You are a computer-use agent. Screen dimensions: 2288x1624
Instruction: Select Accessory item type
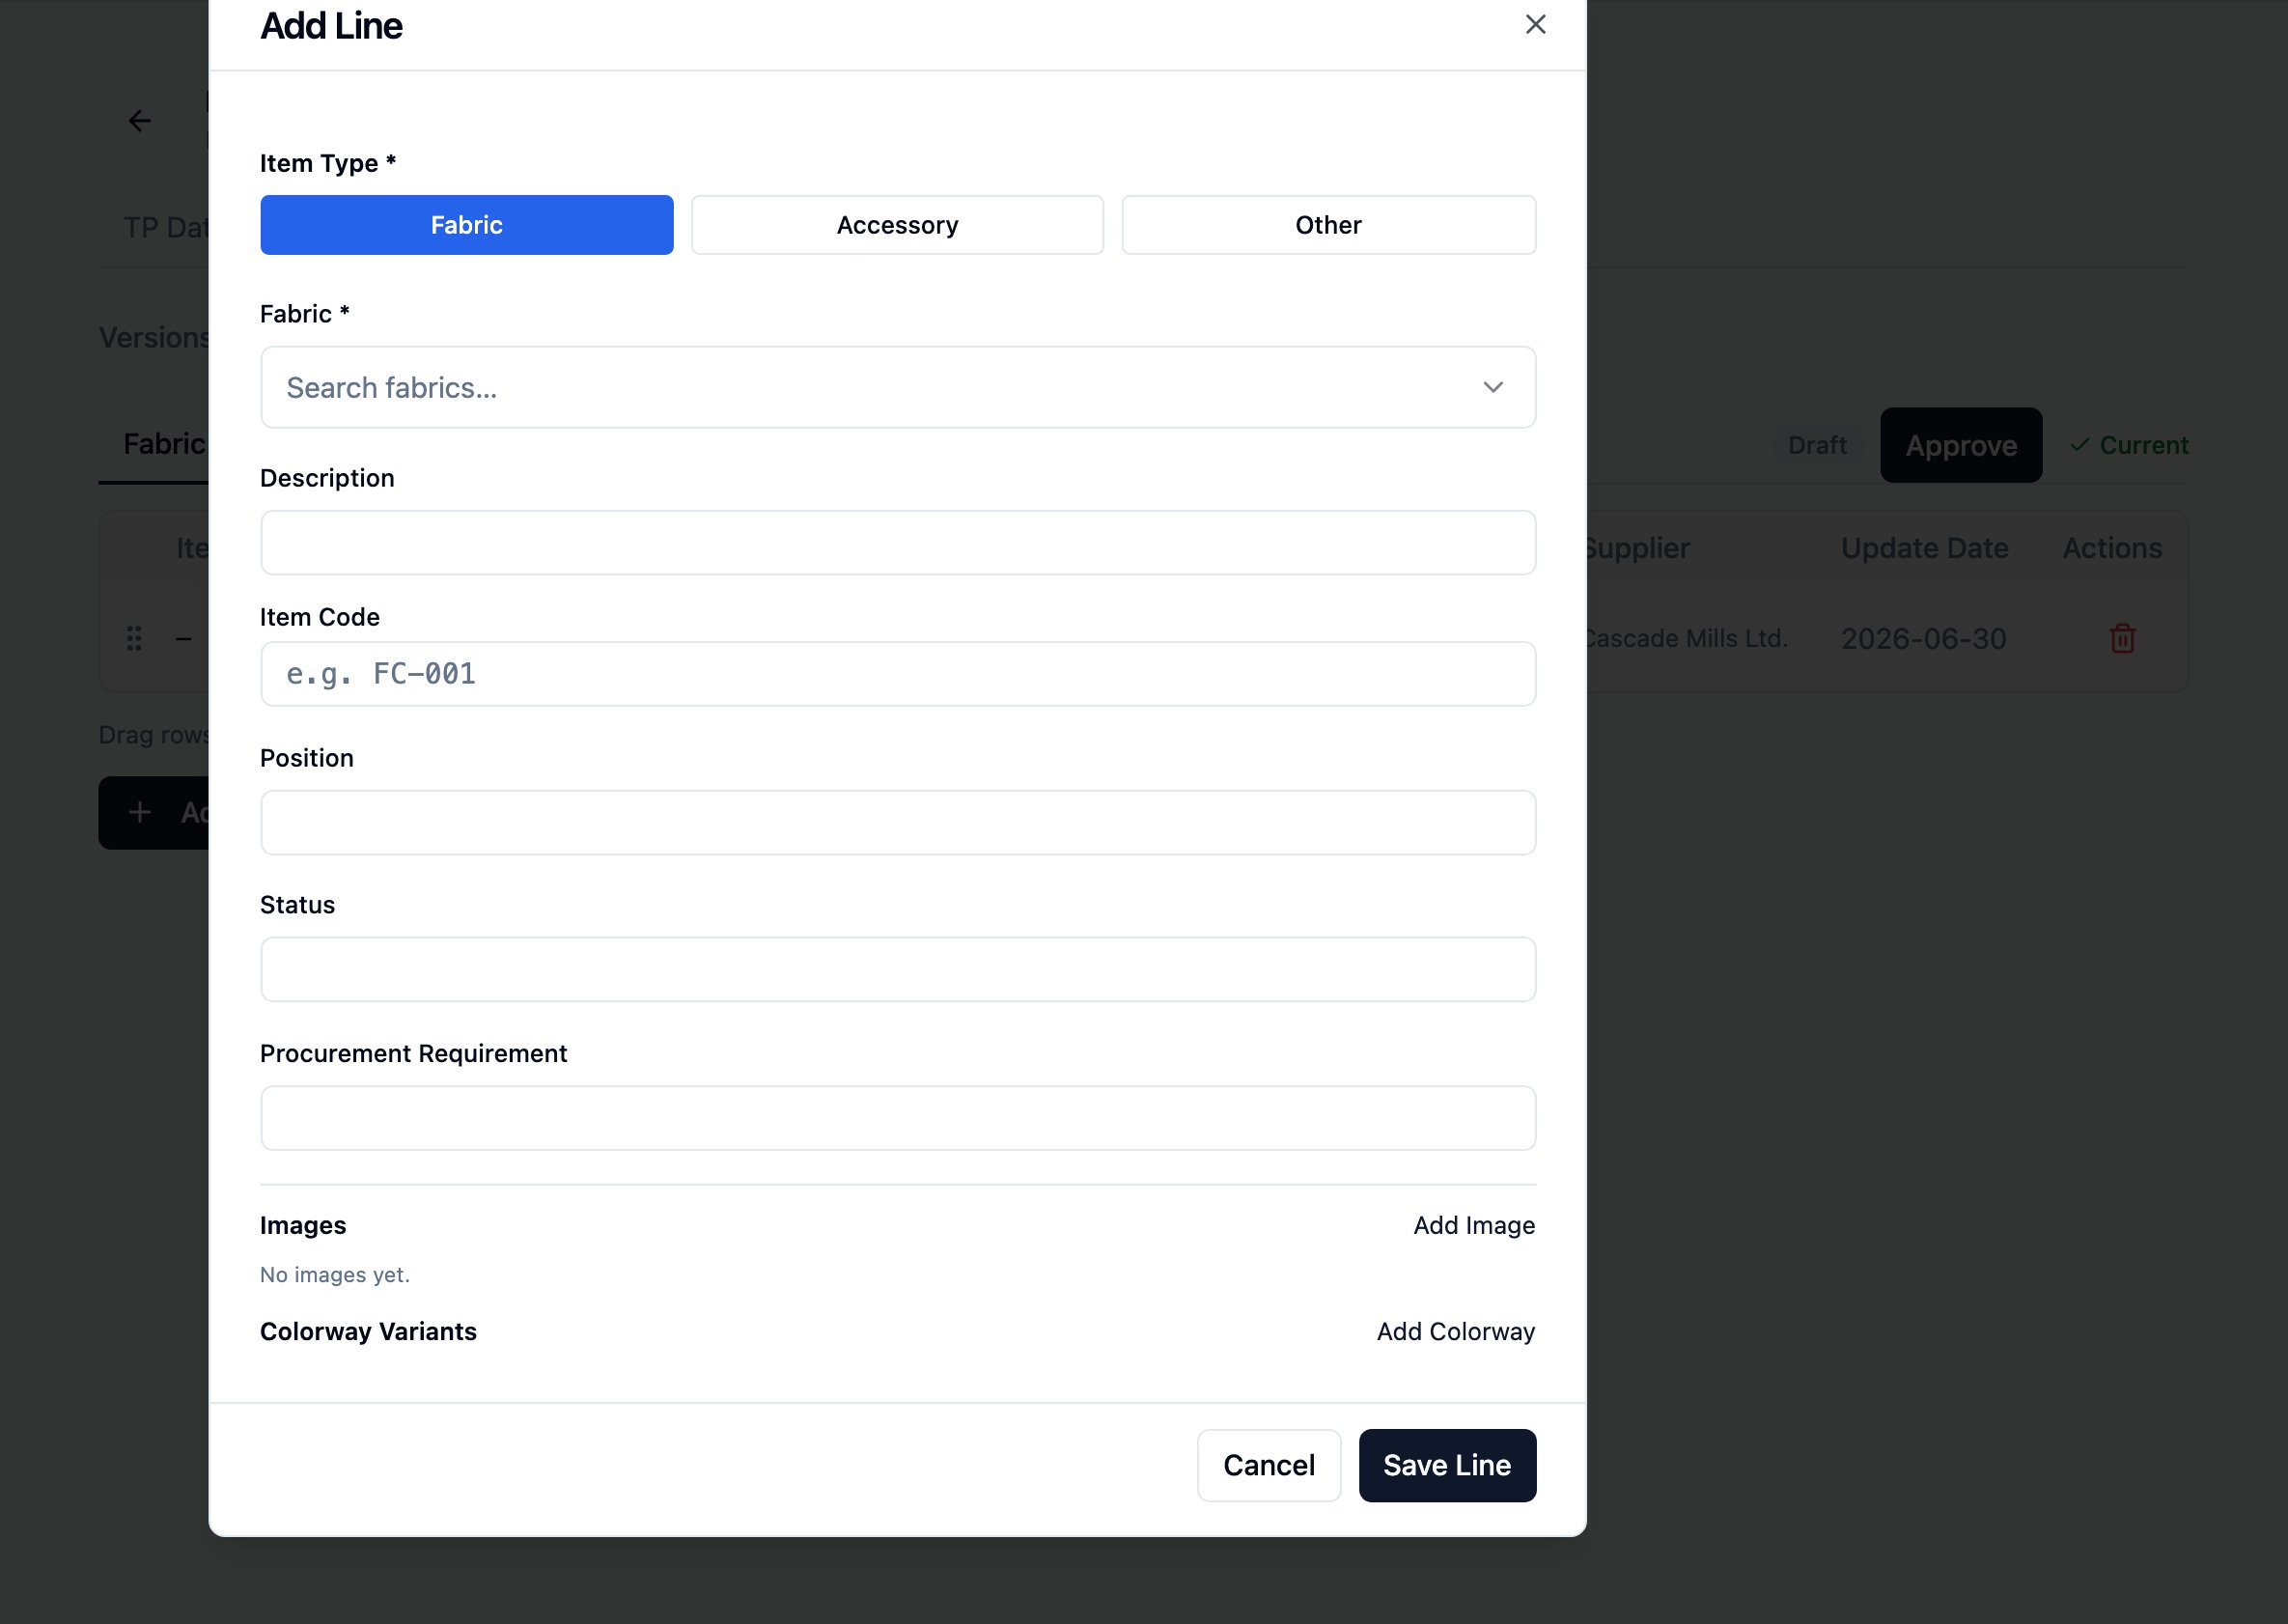(897, 225)
